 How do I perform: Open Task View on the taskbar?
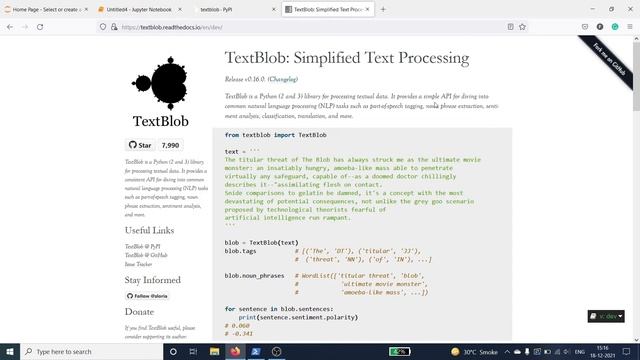coord(193,351)
